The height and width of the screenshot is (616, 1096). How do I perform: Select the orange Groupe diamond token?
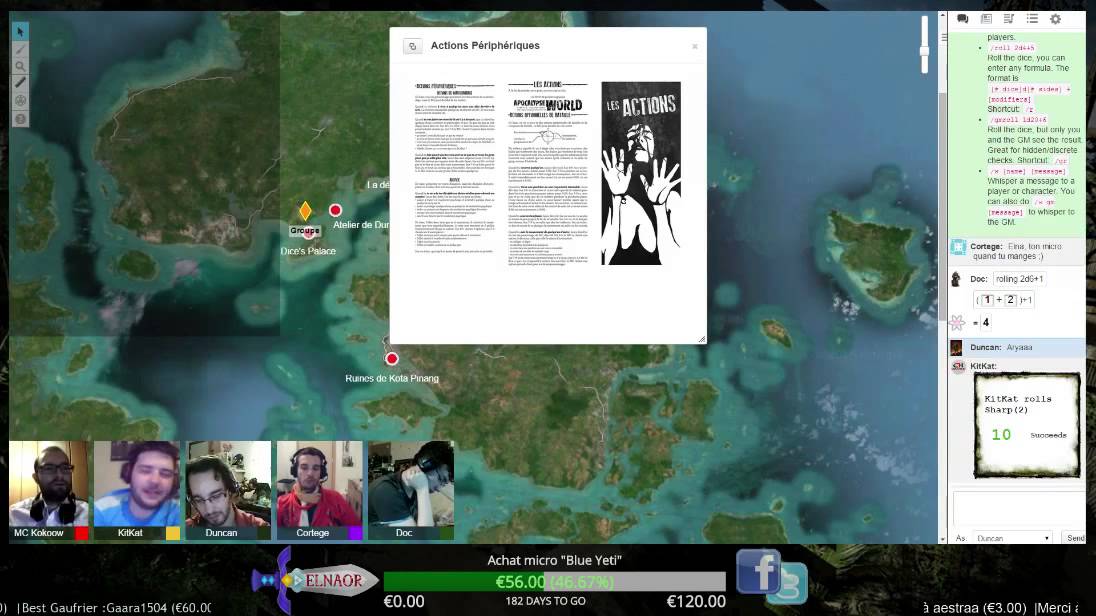pyautogui.click(x=305, y=210)
